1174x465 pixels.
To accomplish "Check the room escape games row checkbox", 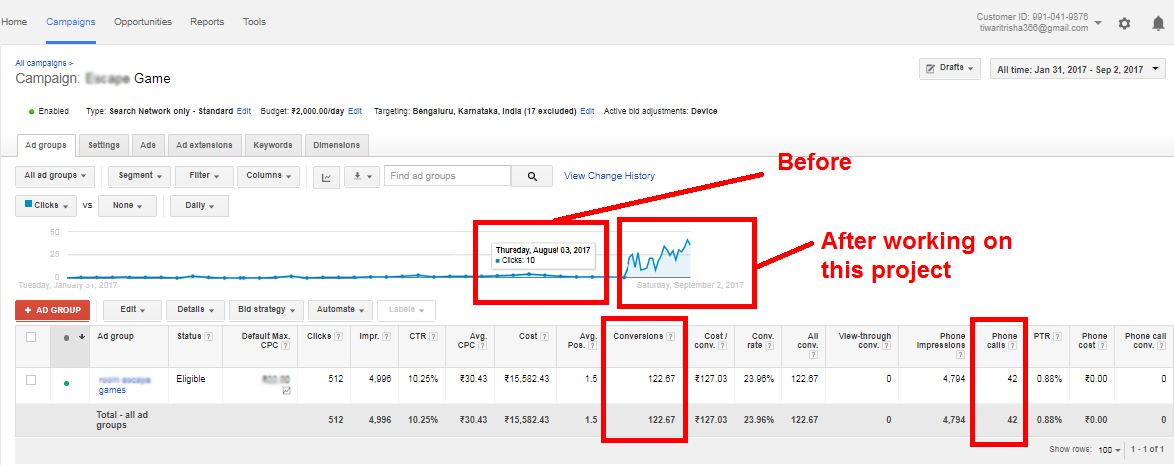I will tap(31, 380).
